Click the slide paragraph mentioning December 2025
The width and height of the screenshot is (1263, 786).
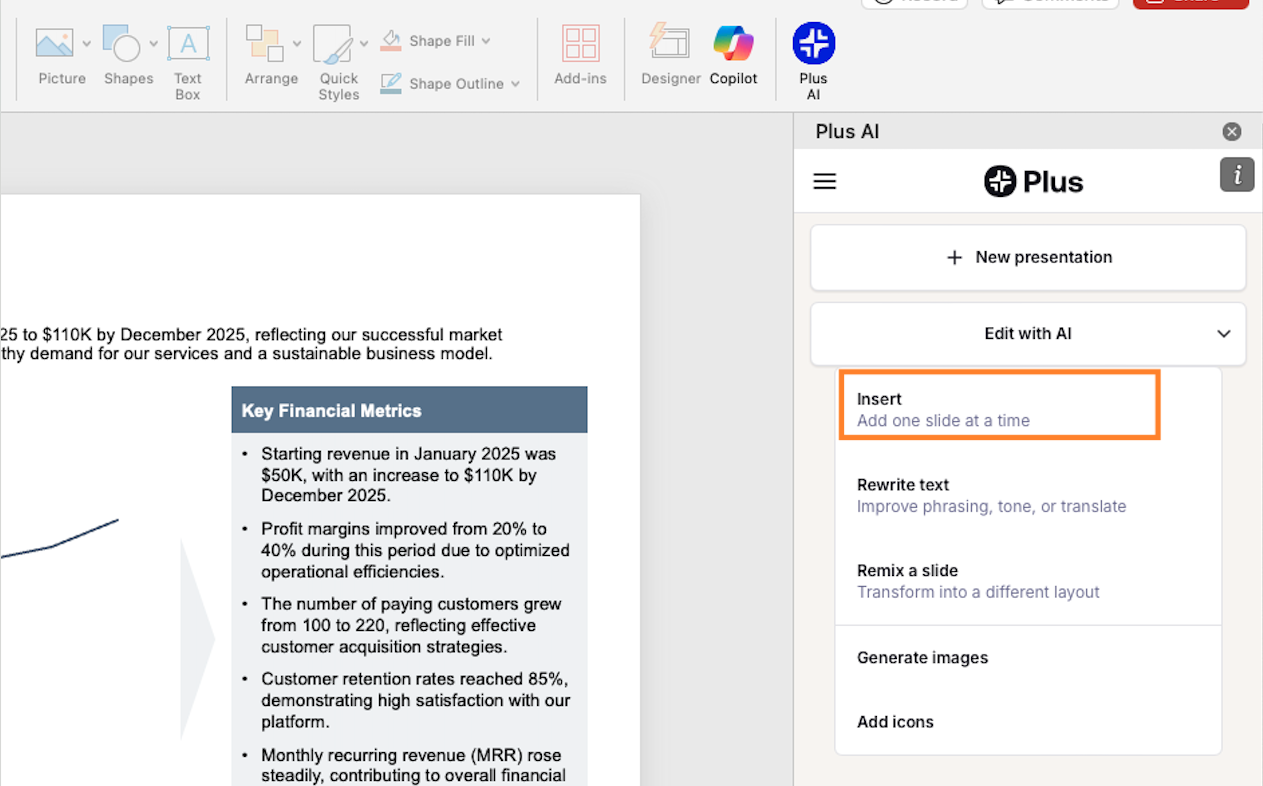[251, 344]
